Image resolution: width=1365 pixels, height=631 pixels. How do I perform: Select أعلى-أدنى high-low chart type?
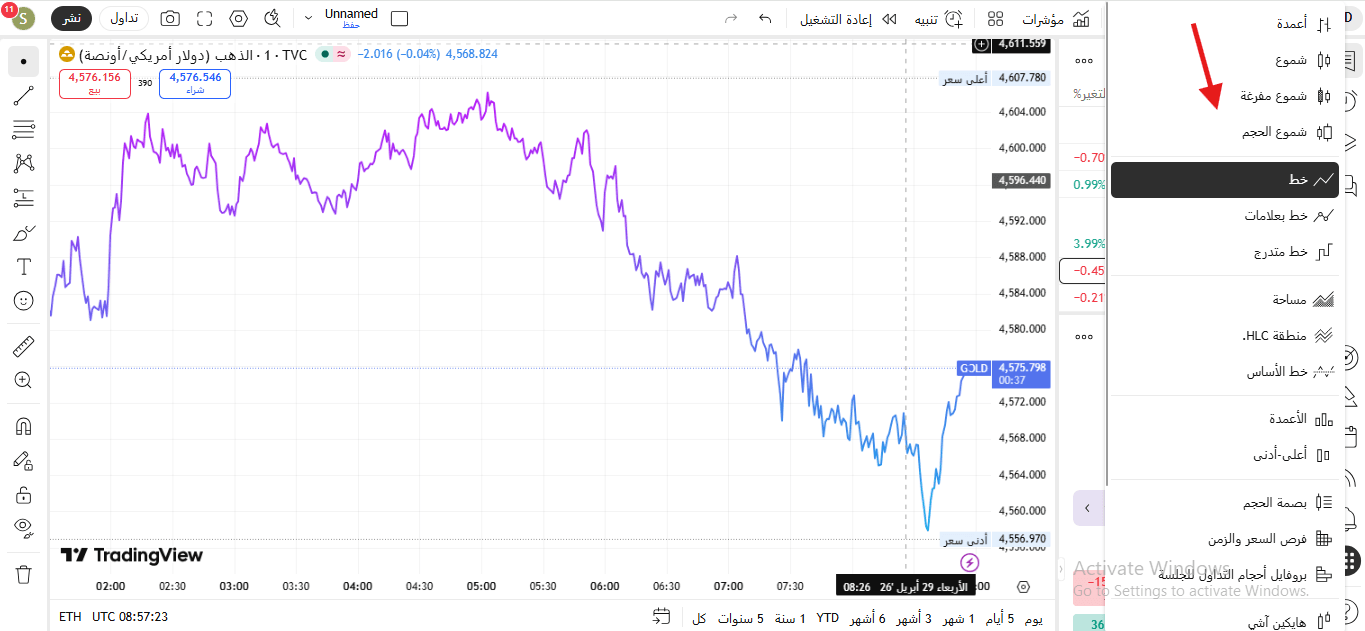pyautogui.click(x=1225, y=455)
